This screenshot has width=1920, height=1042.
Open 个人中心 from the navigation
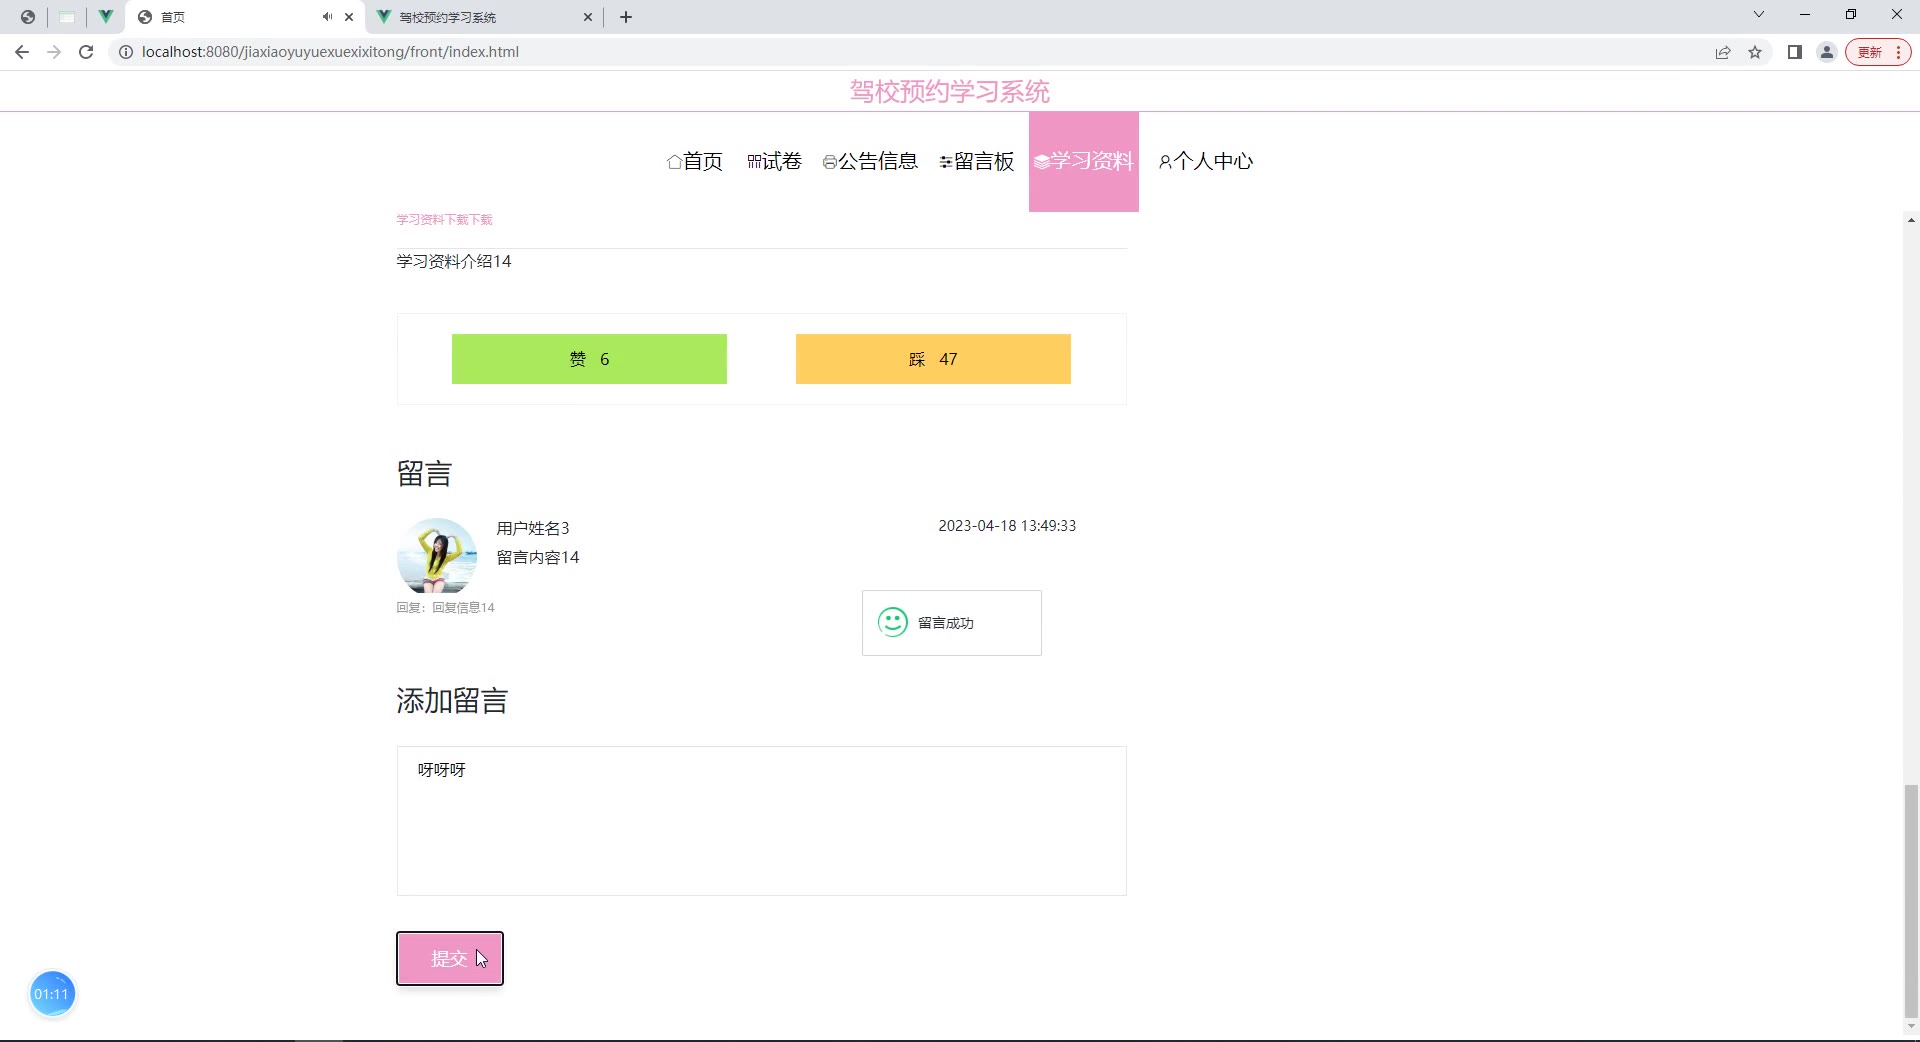coord(1206,162)
